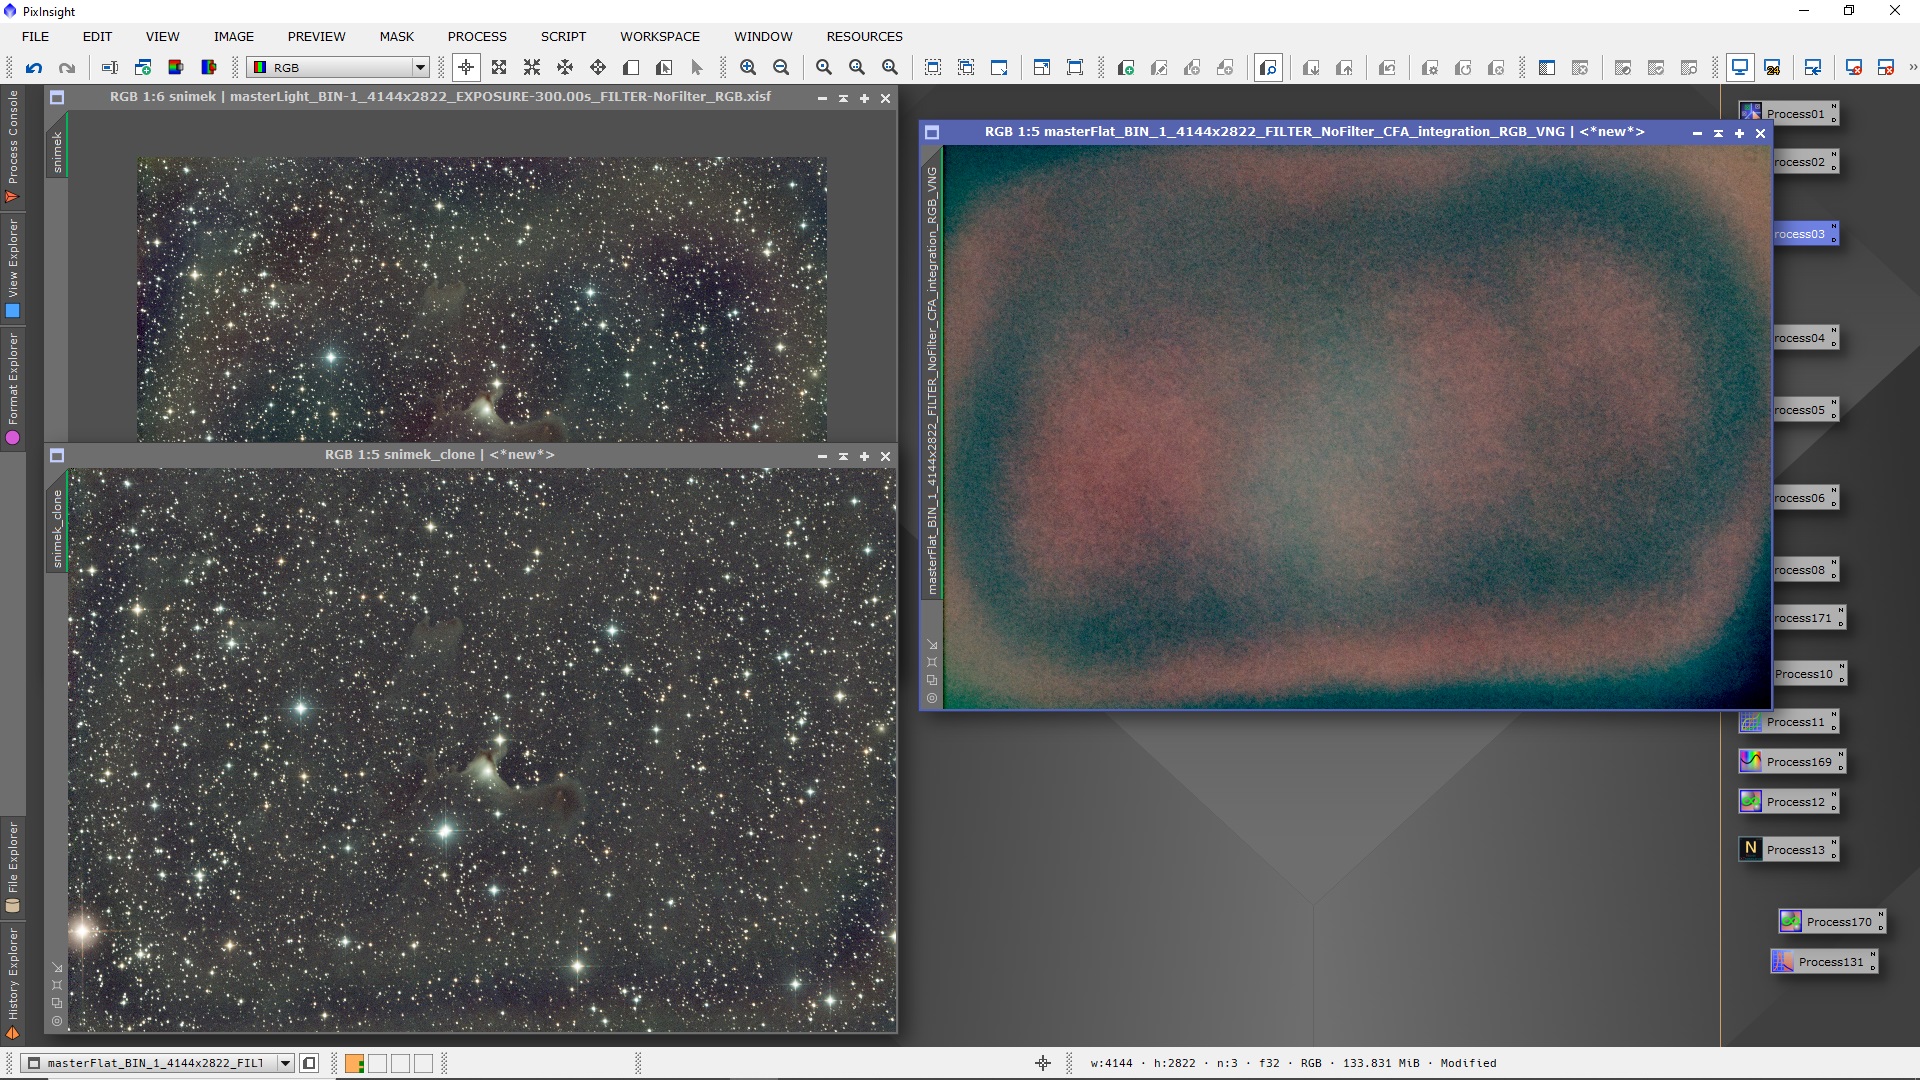Select the Zoom In magnifier tool

point(748,68)
